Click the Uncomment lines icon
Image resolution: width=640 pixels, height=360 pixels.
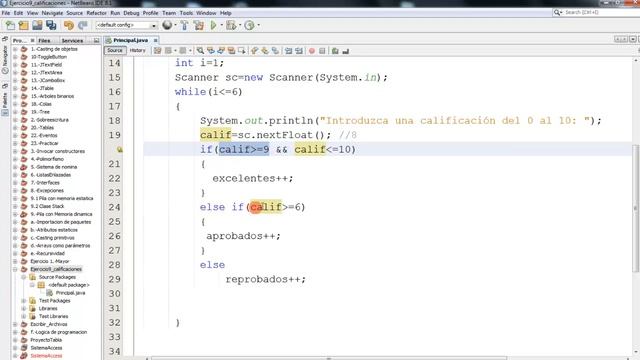(346, 51)
